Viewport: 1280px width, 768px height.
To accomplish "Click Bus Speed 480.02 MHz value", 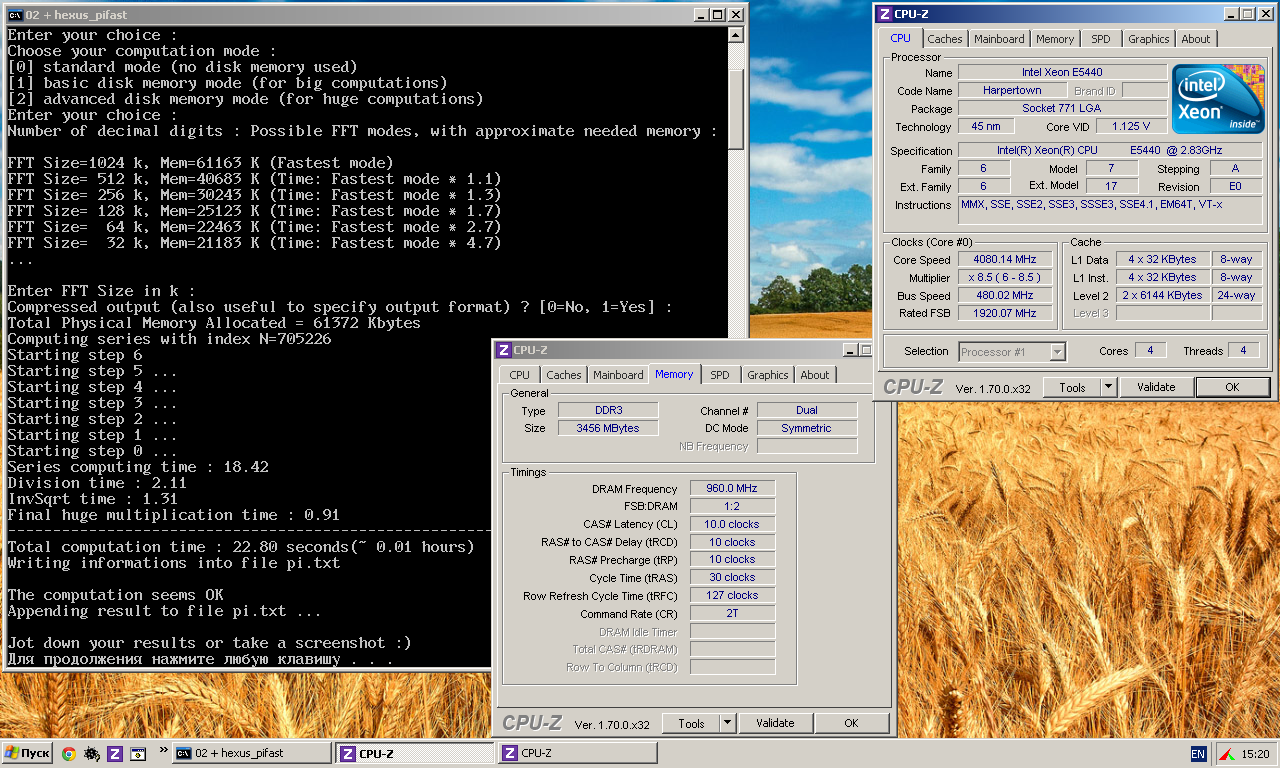I will [1004, 295].
